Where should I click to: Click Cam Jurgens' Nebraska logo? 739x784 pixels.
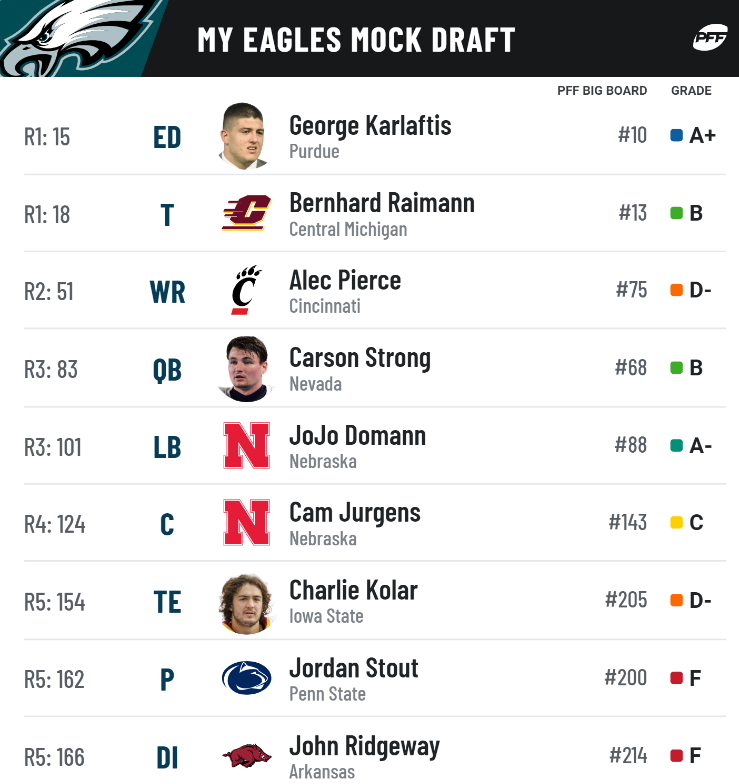point(246,522)
